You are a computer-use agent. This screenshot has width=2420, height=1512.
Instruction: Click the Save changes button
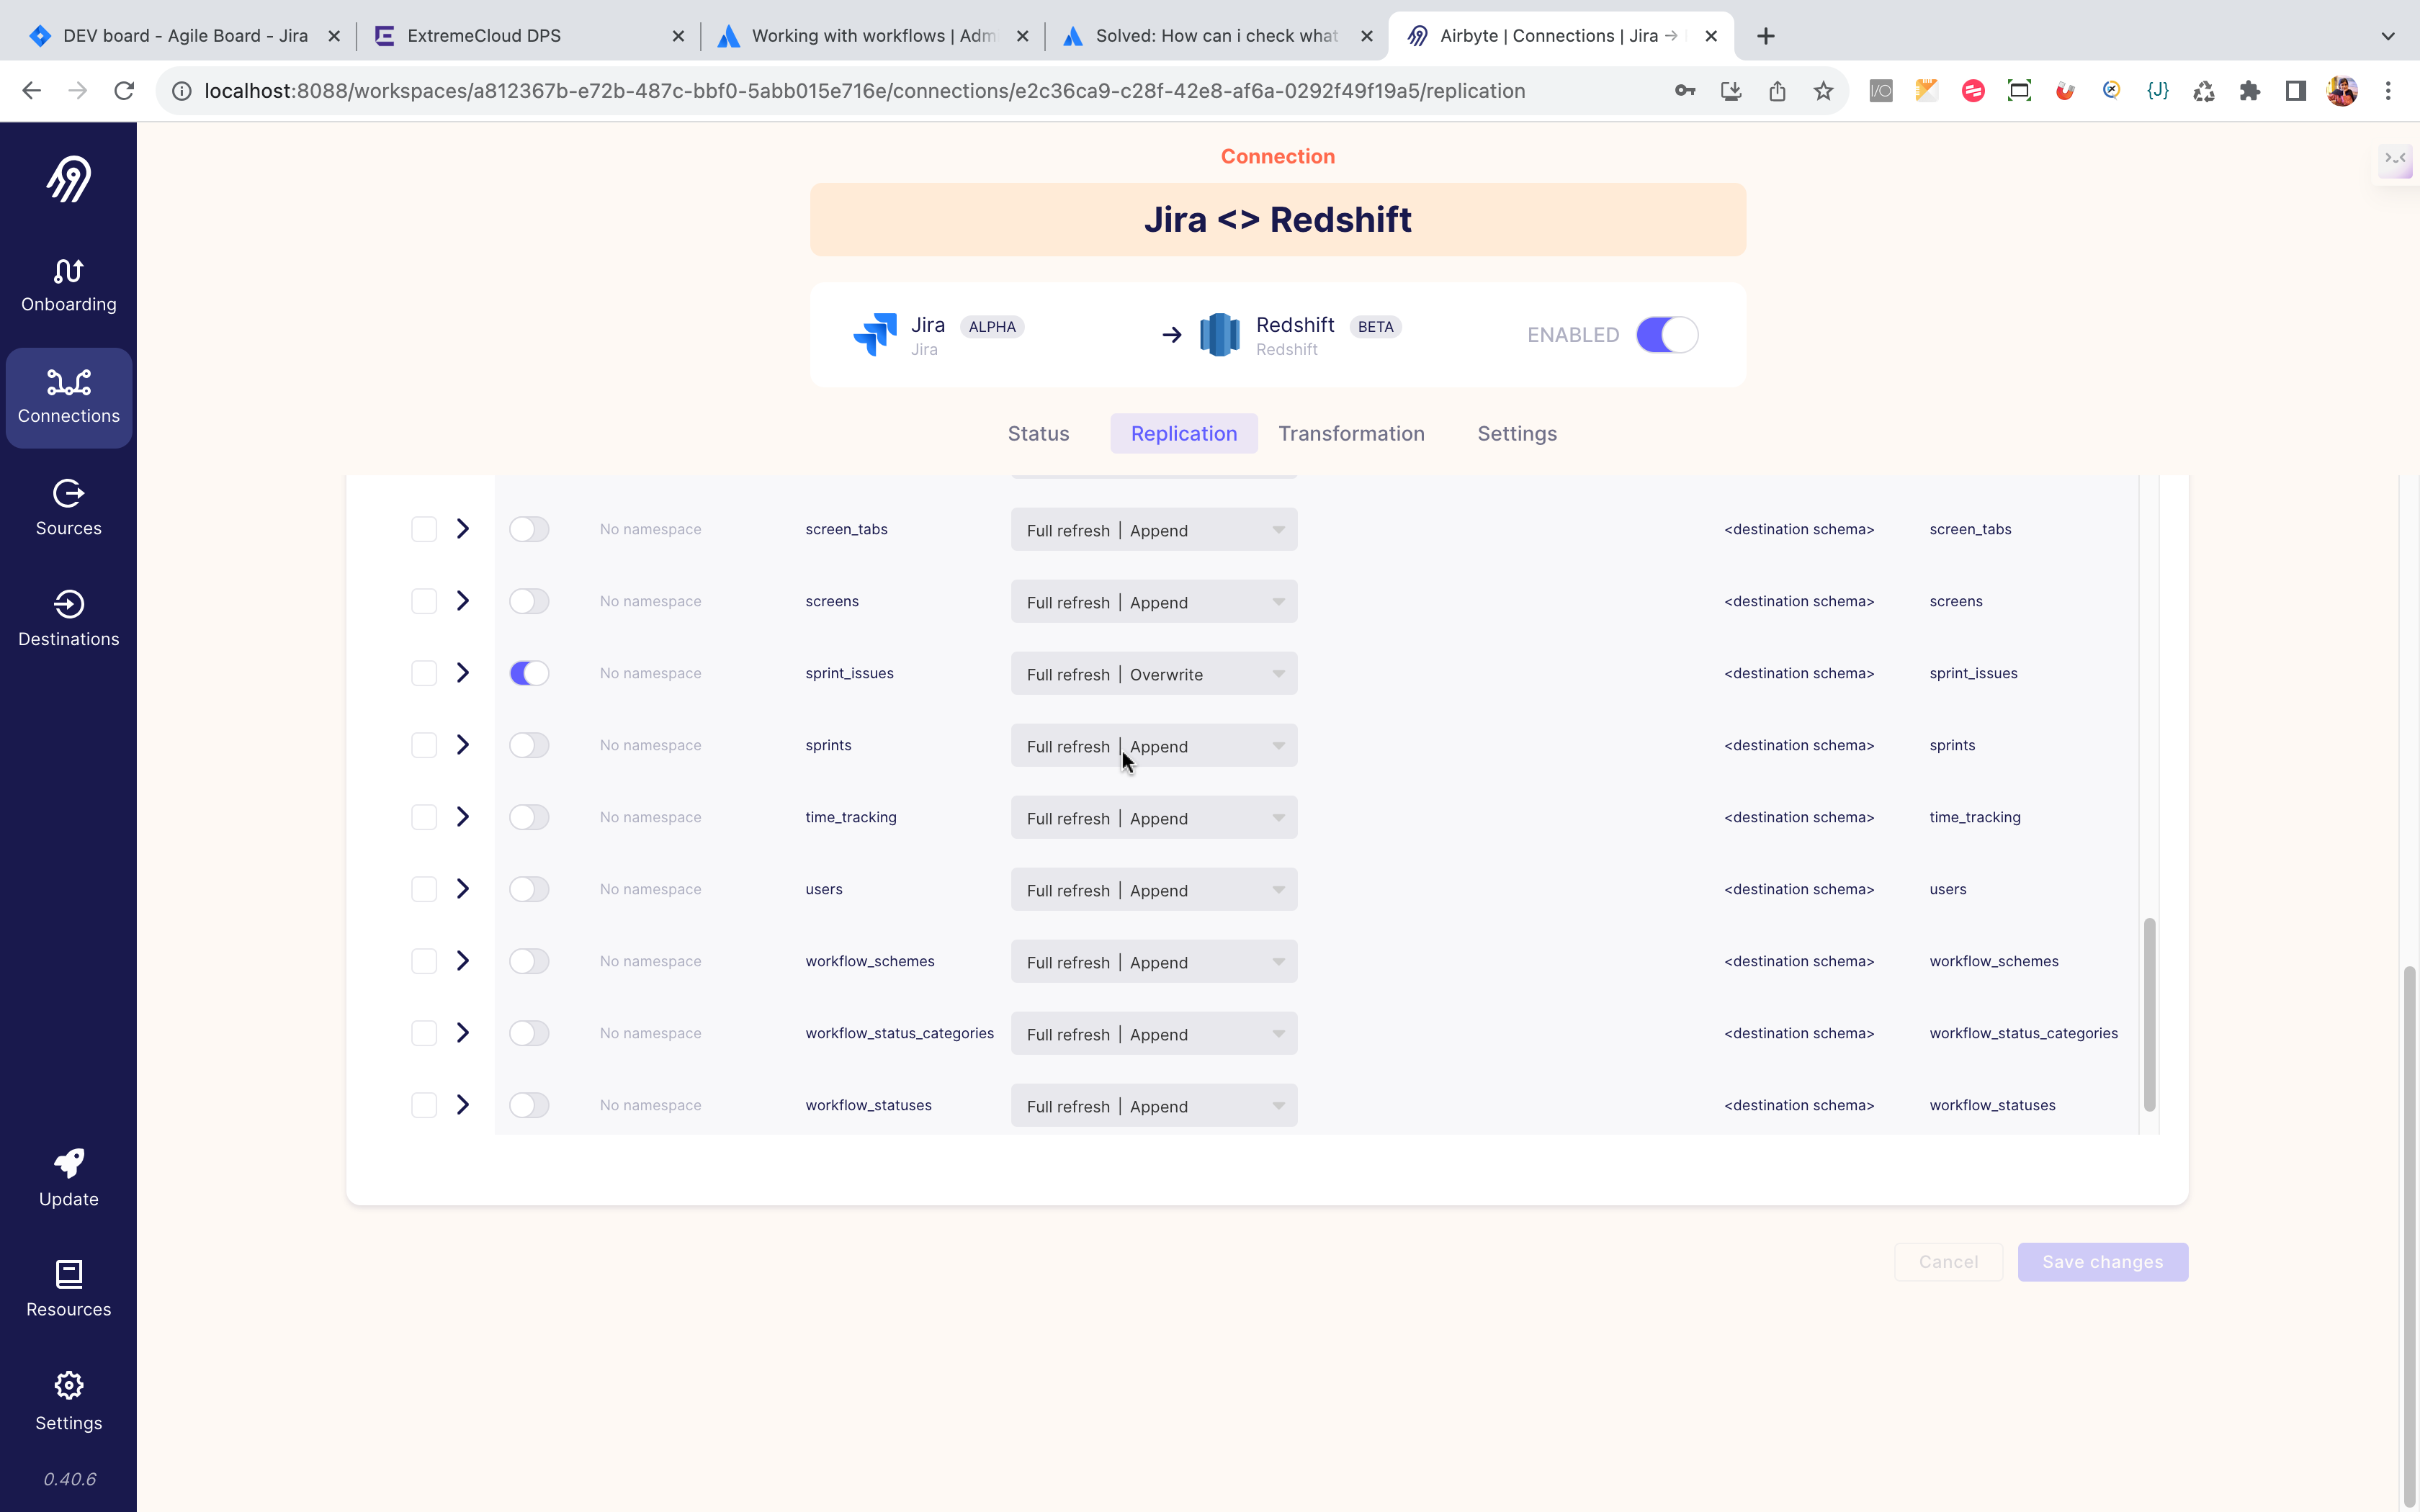pos(2102,1262)
